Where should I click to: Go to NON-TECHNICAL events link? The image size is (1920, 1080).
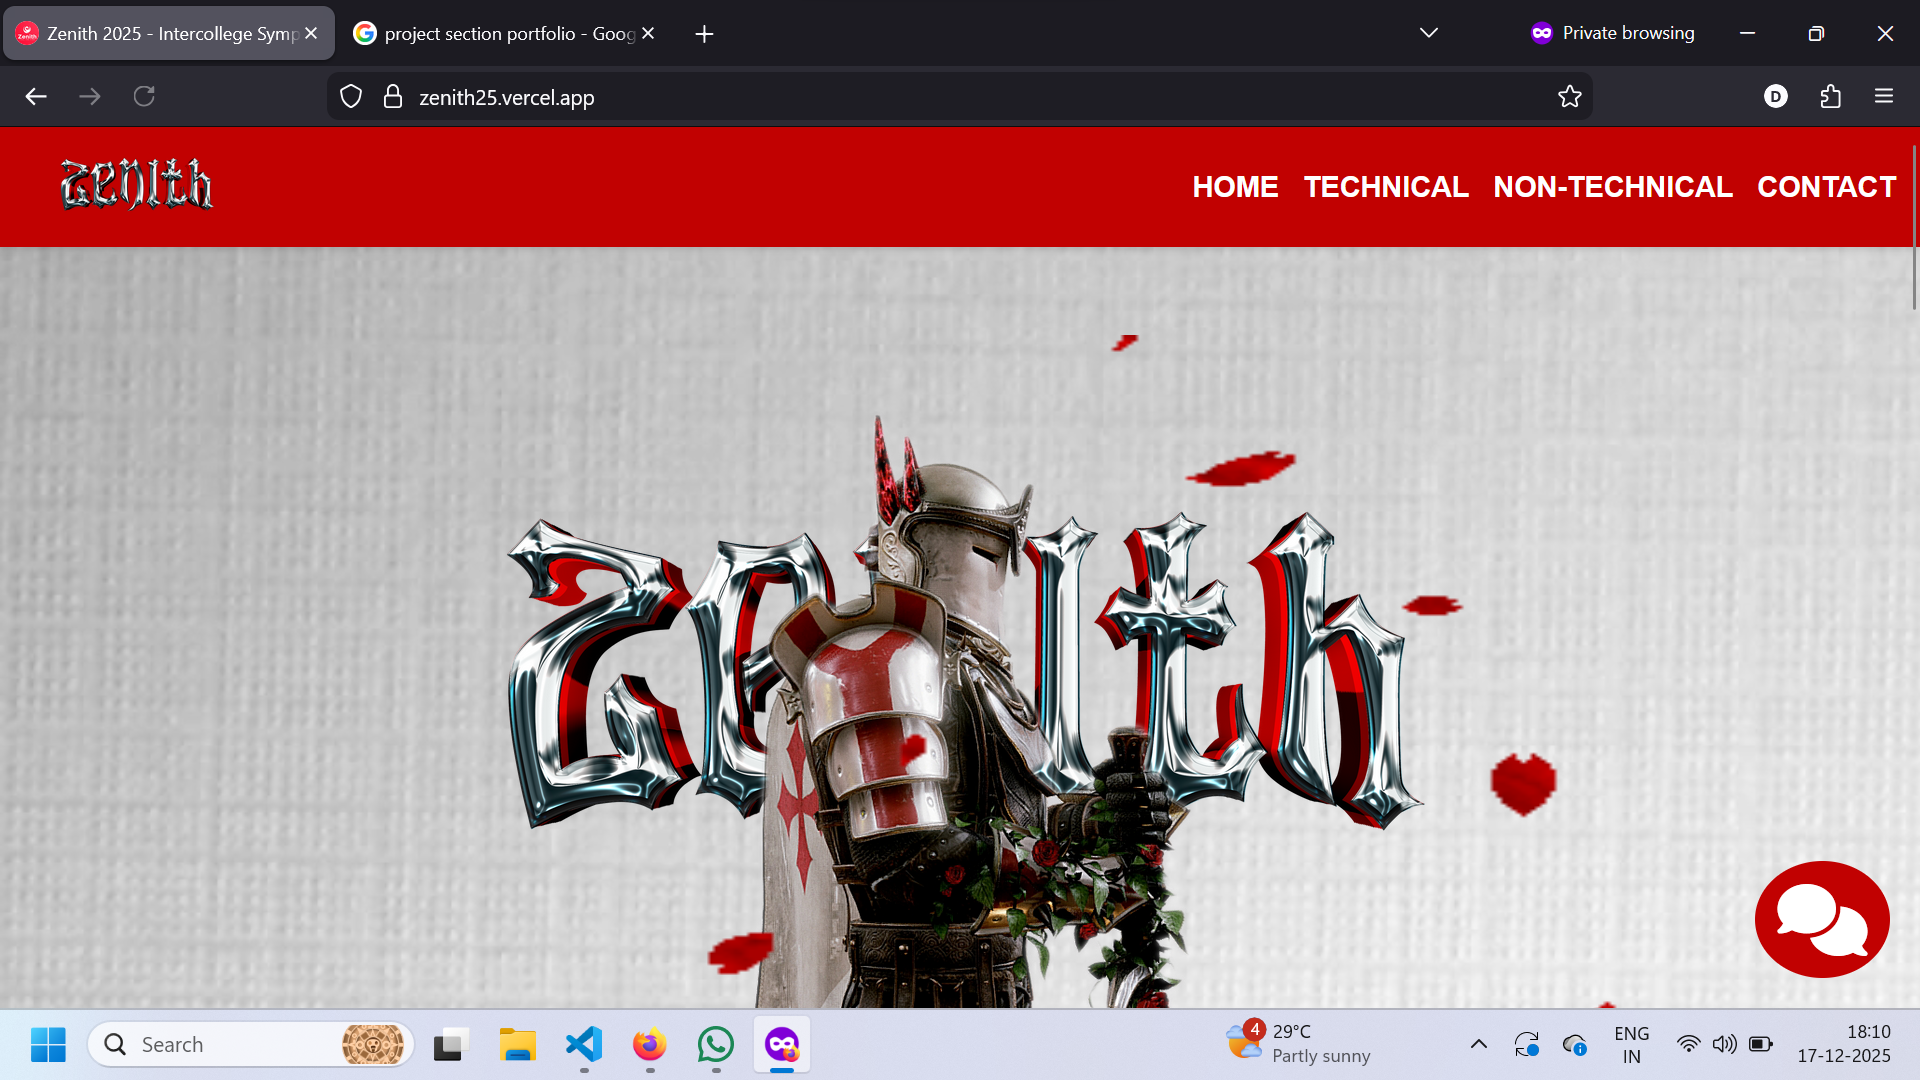tap(1612, 187)
